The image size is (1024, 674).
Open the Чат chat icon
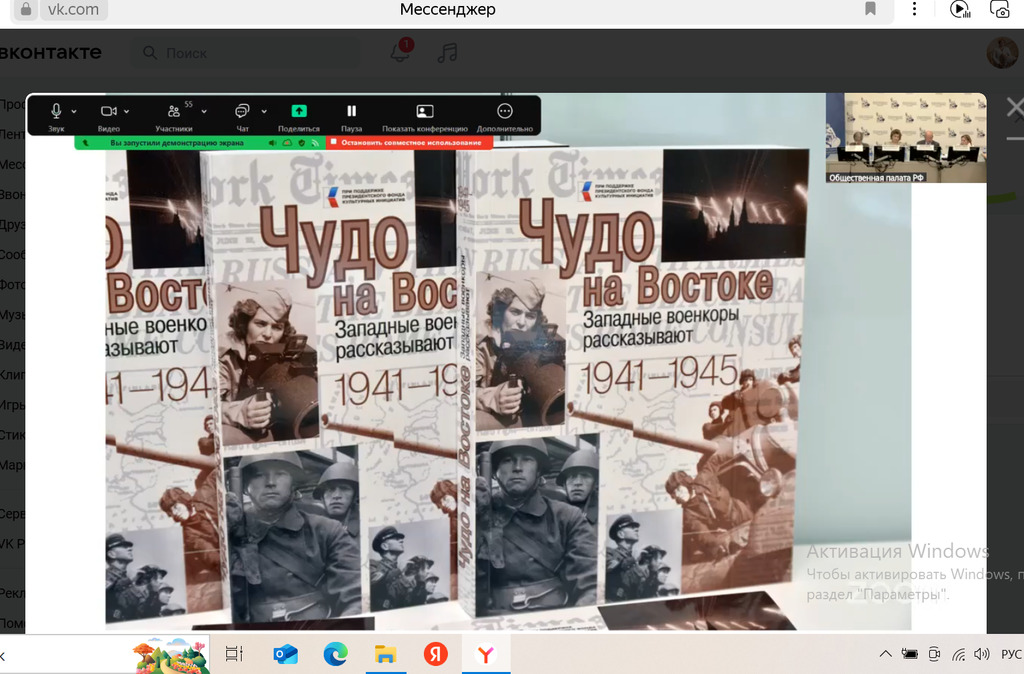[242, 112]
